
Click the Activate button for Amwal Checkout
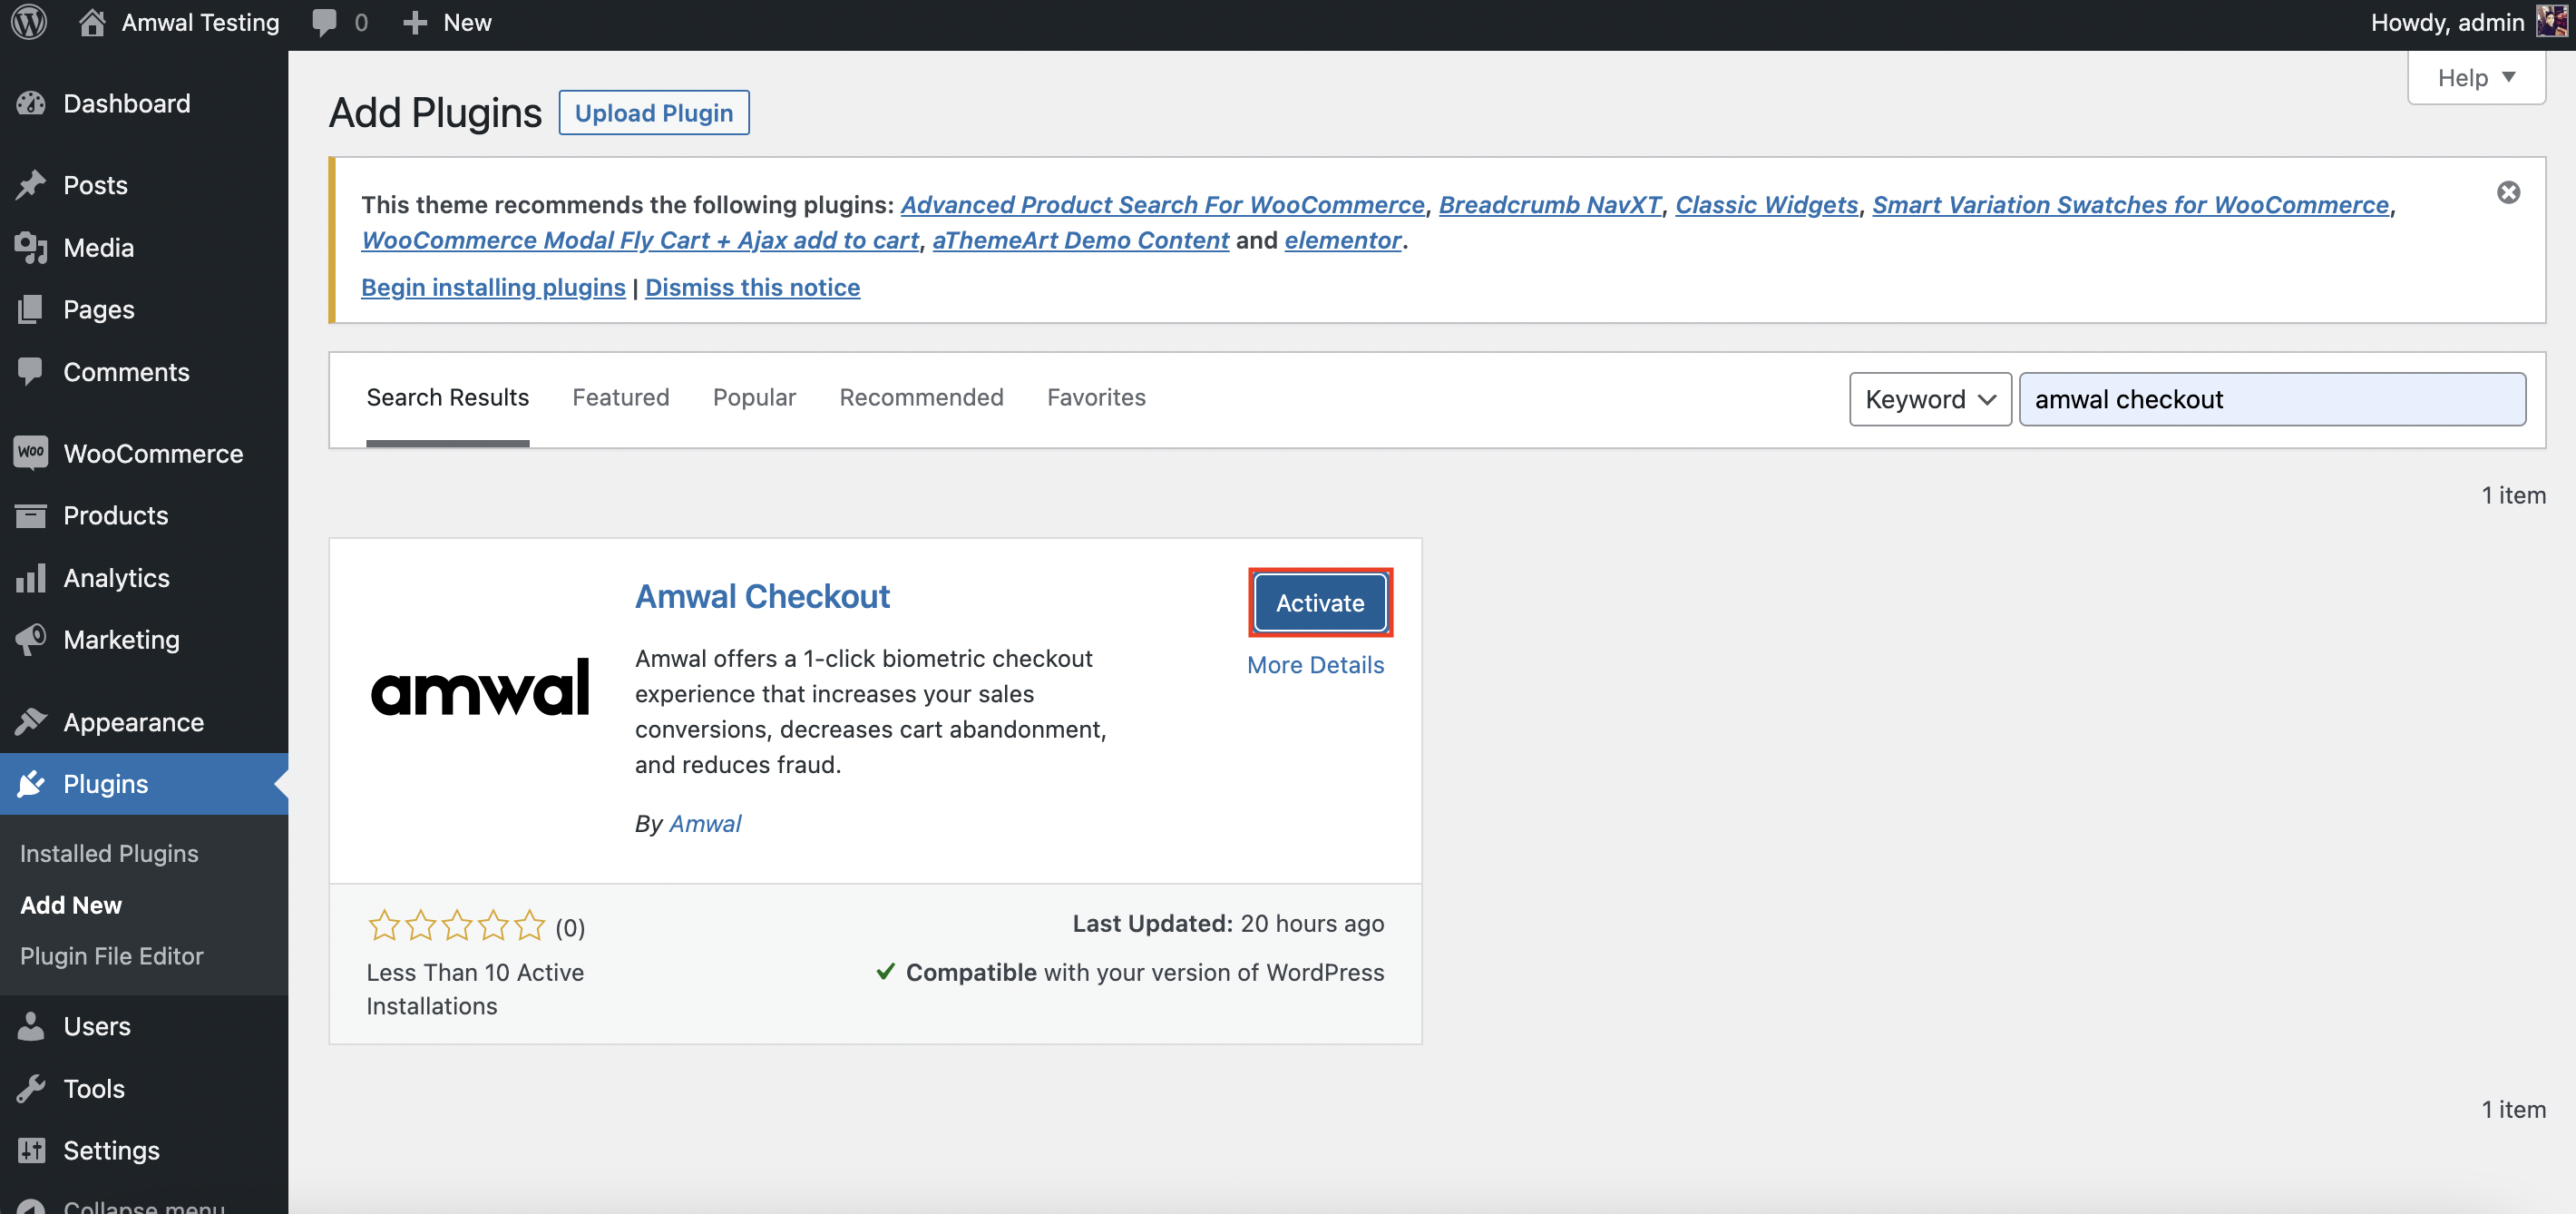click(x=1319, y=603)
